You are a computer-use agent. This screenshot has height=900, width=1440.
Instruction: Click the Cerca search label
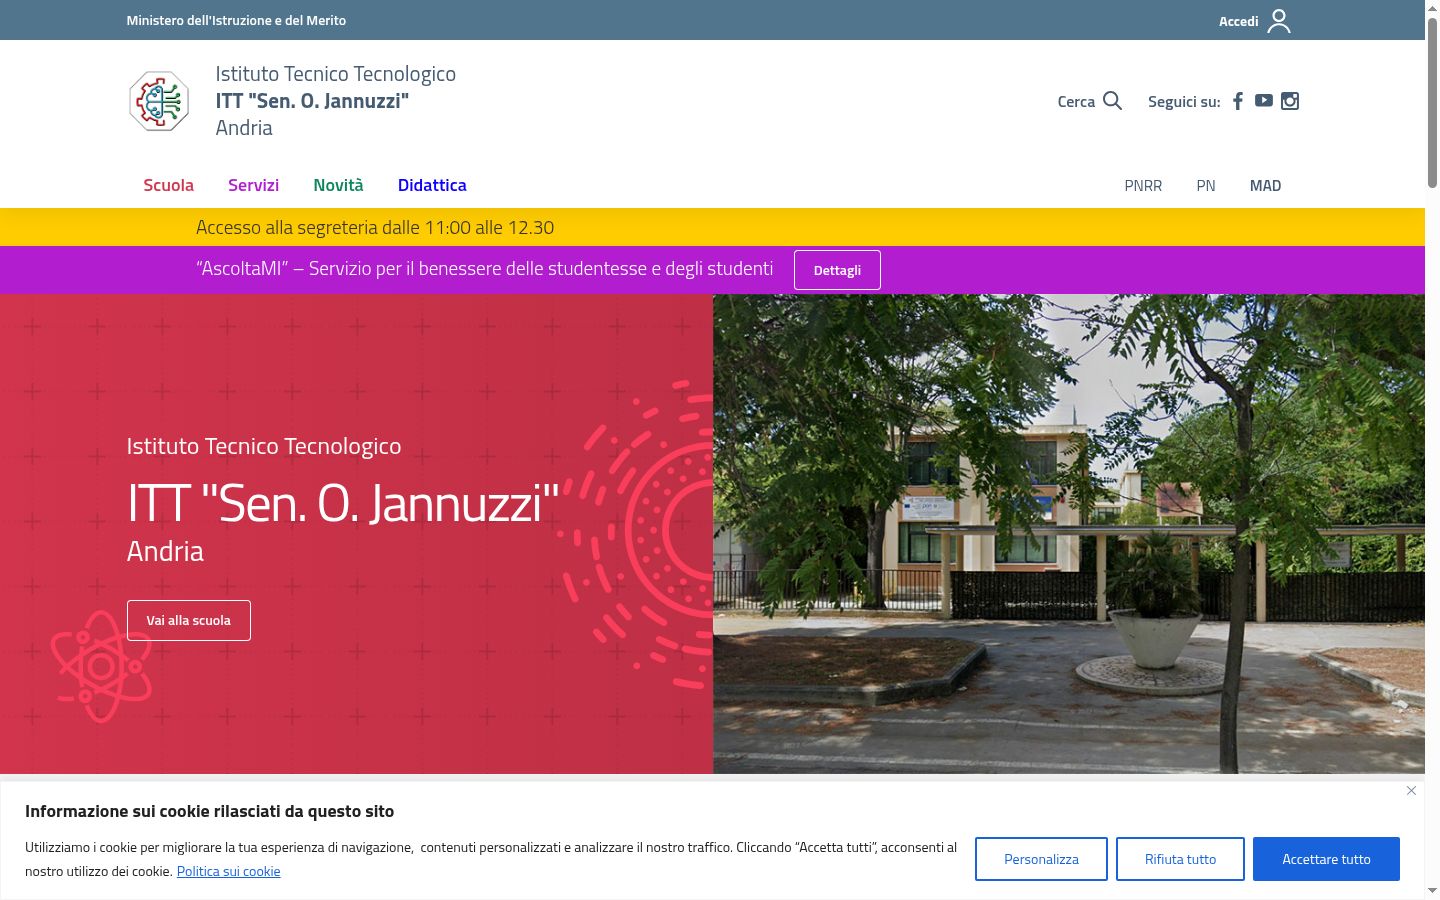point(1076,101)
